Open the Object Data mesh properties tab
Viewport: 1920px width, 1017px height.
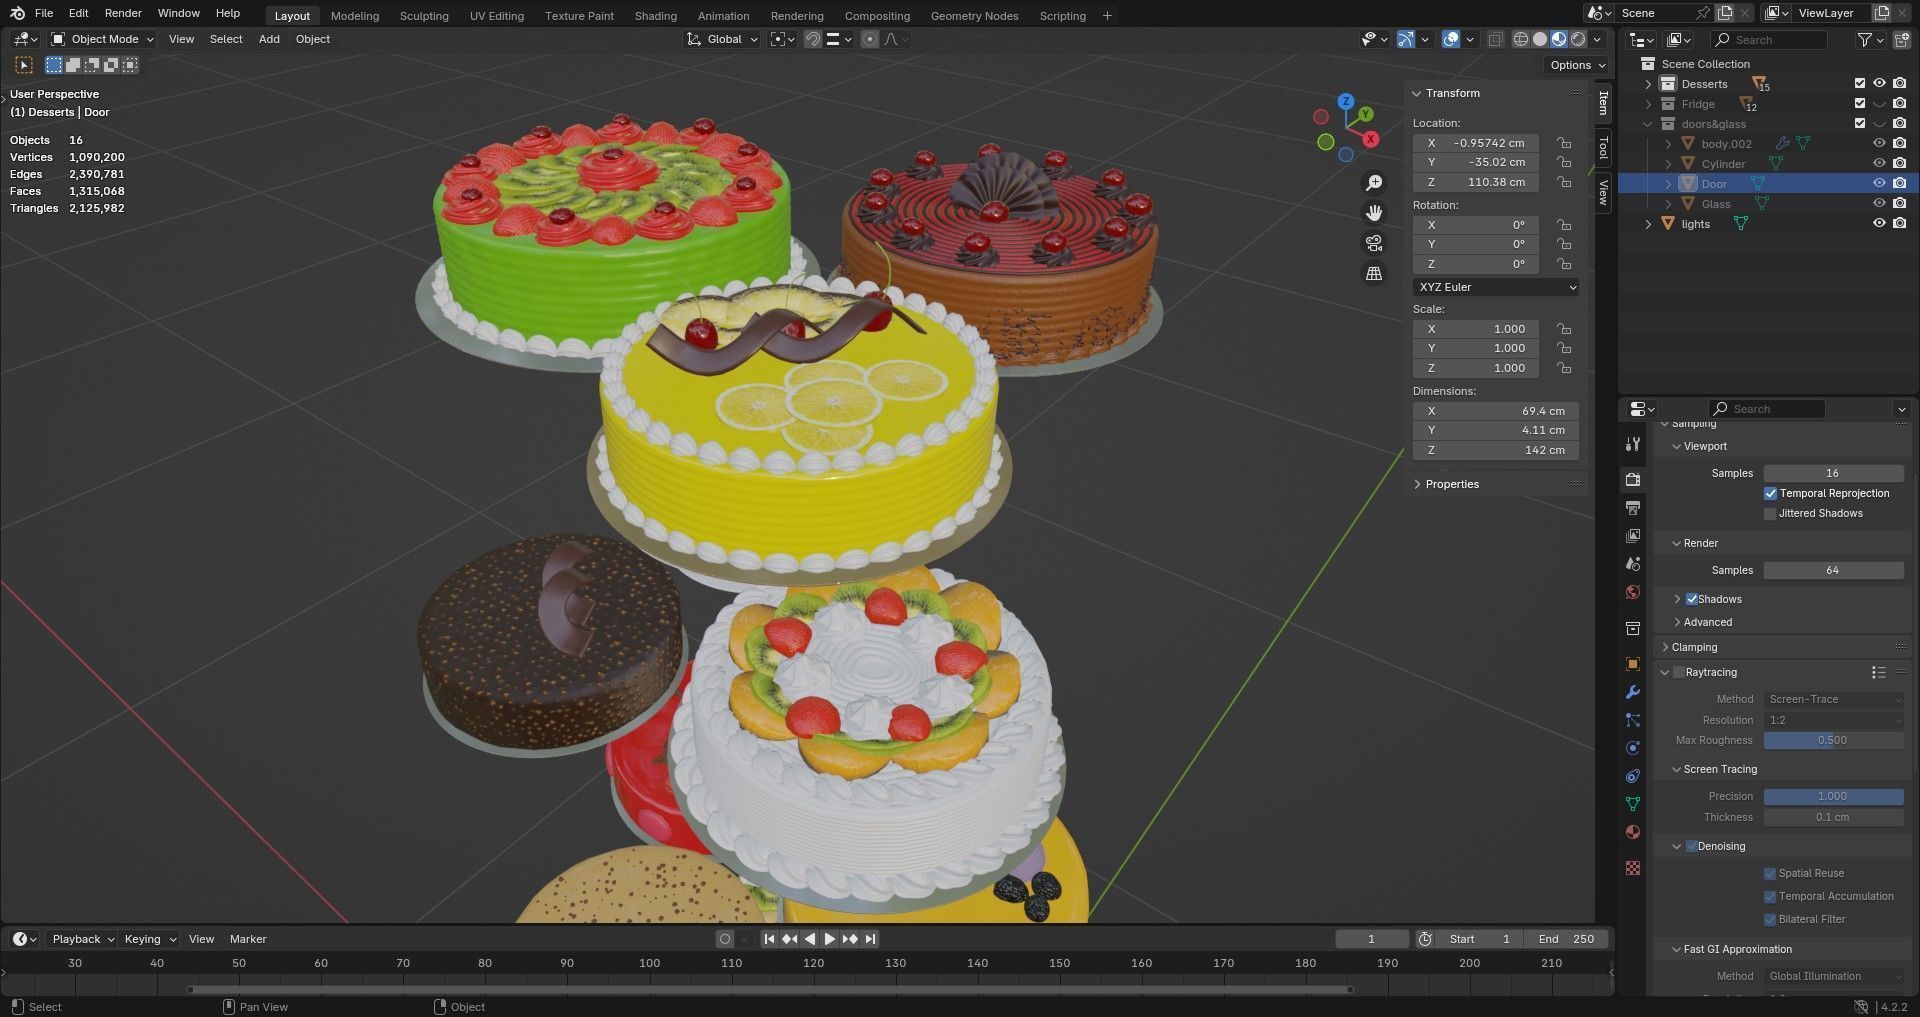point(1633,804)
